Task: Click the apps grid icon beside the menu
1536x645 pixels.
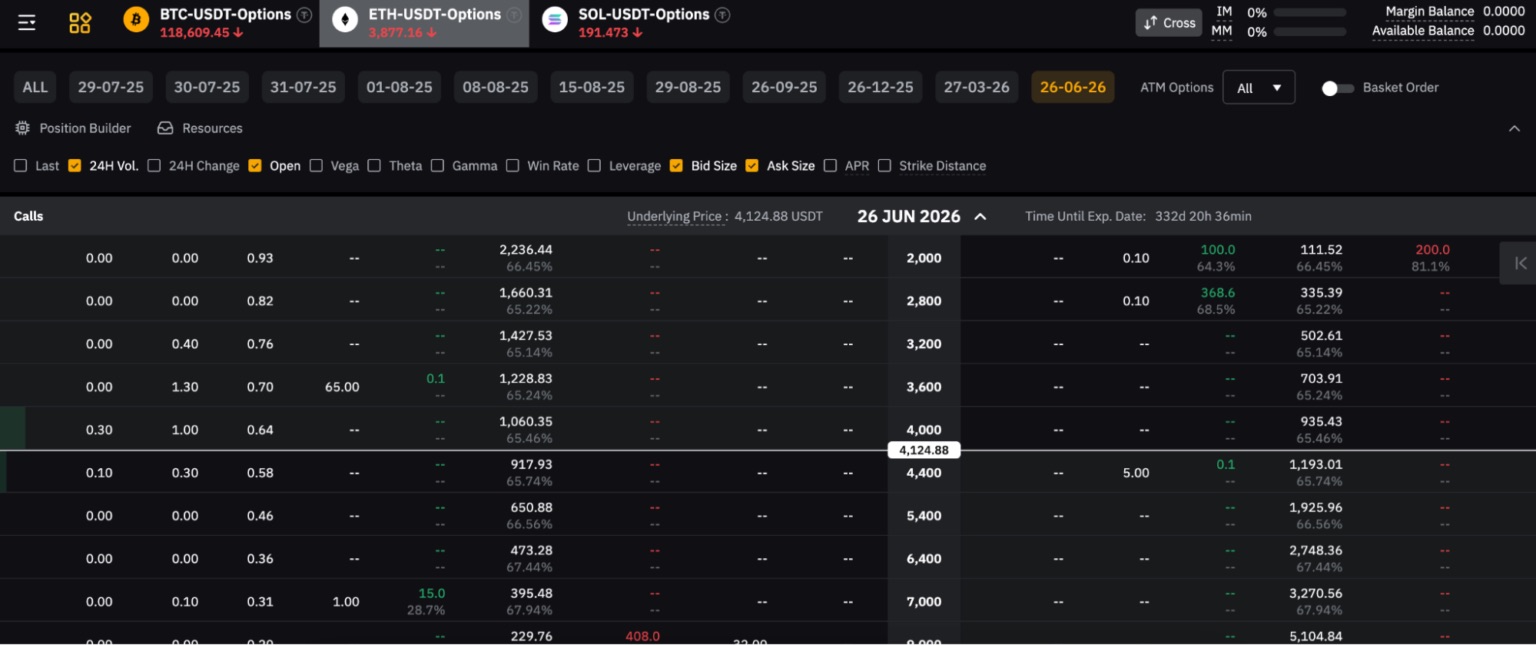Action: 79,21
